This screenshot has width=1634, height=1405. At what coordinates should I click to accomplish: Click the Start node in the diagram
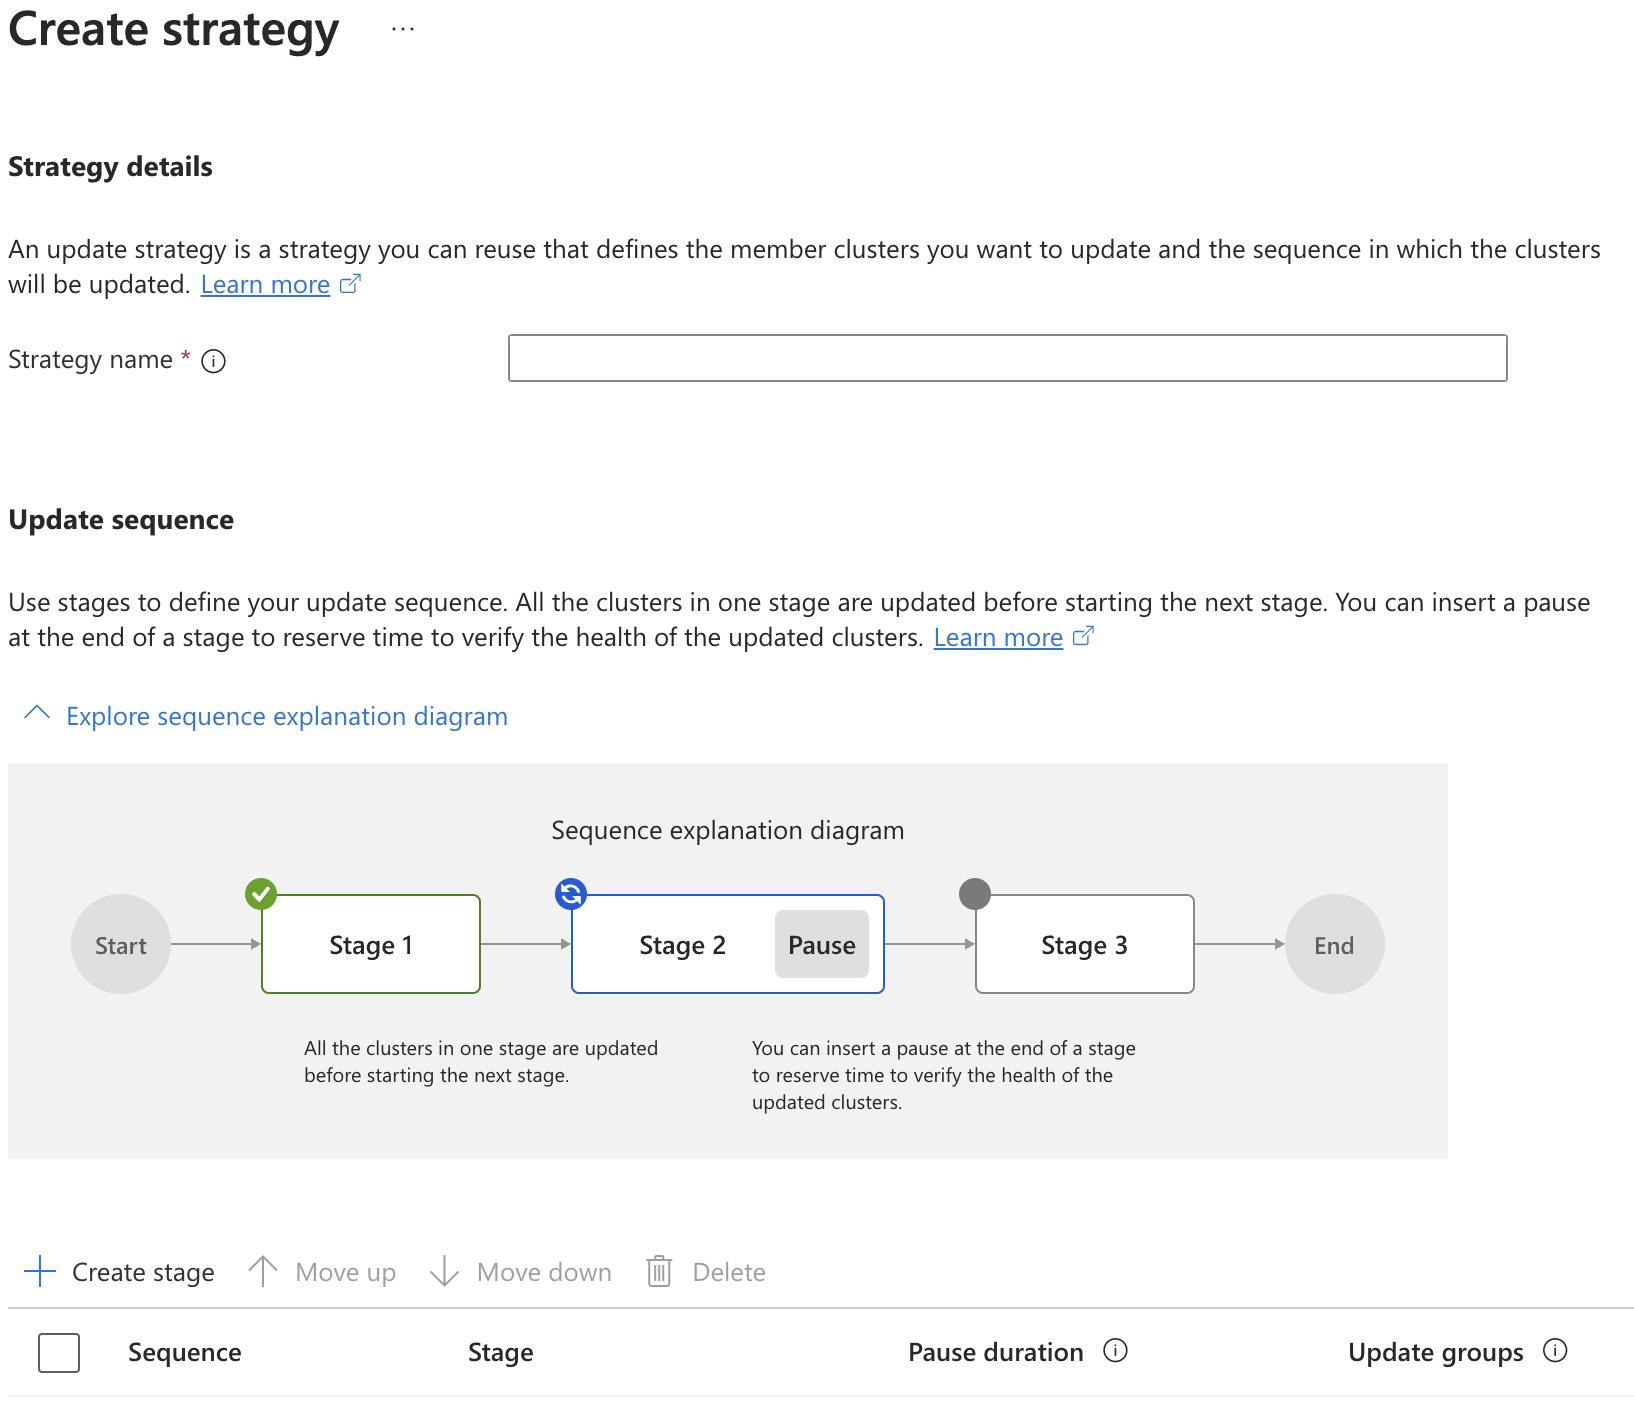coord(120,943)
